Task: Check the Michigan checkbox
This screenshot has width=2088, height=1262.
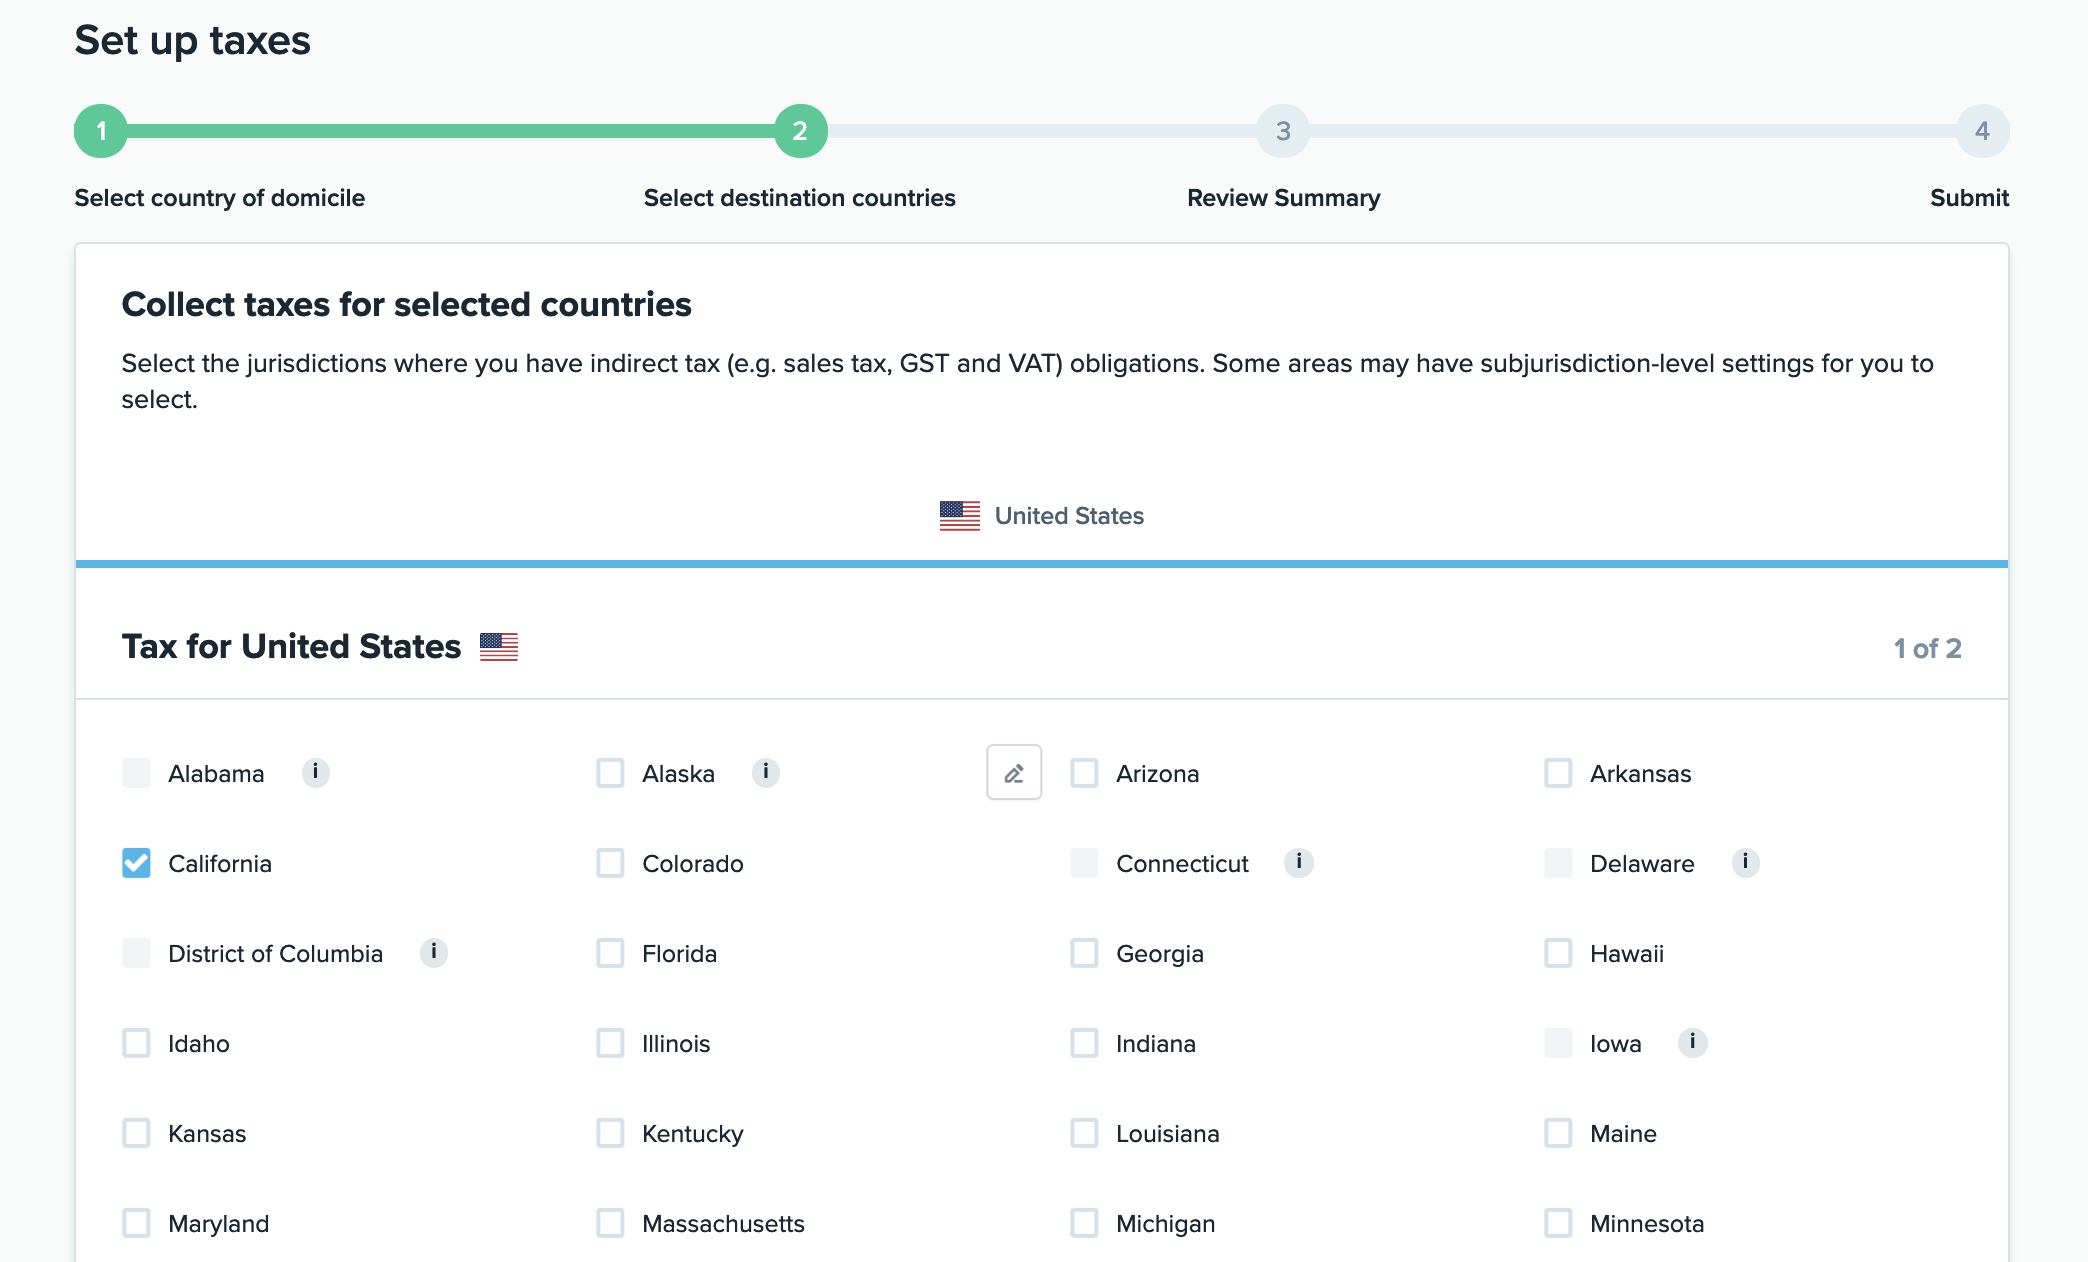Action: pyautogui.click(x=1084, y=1223)
